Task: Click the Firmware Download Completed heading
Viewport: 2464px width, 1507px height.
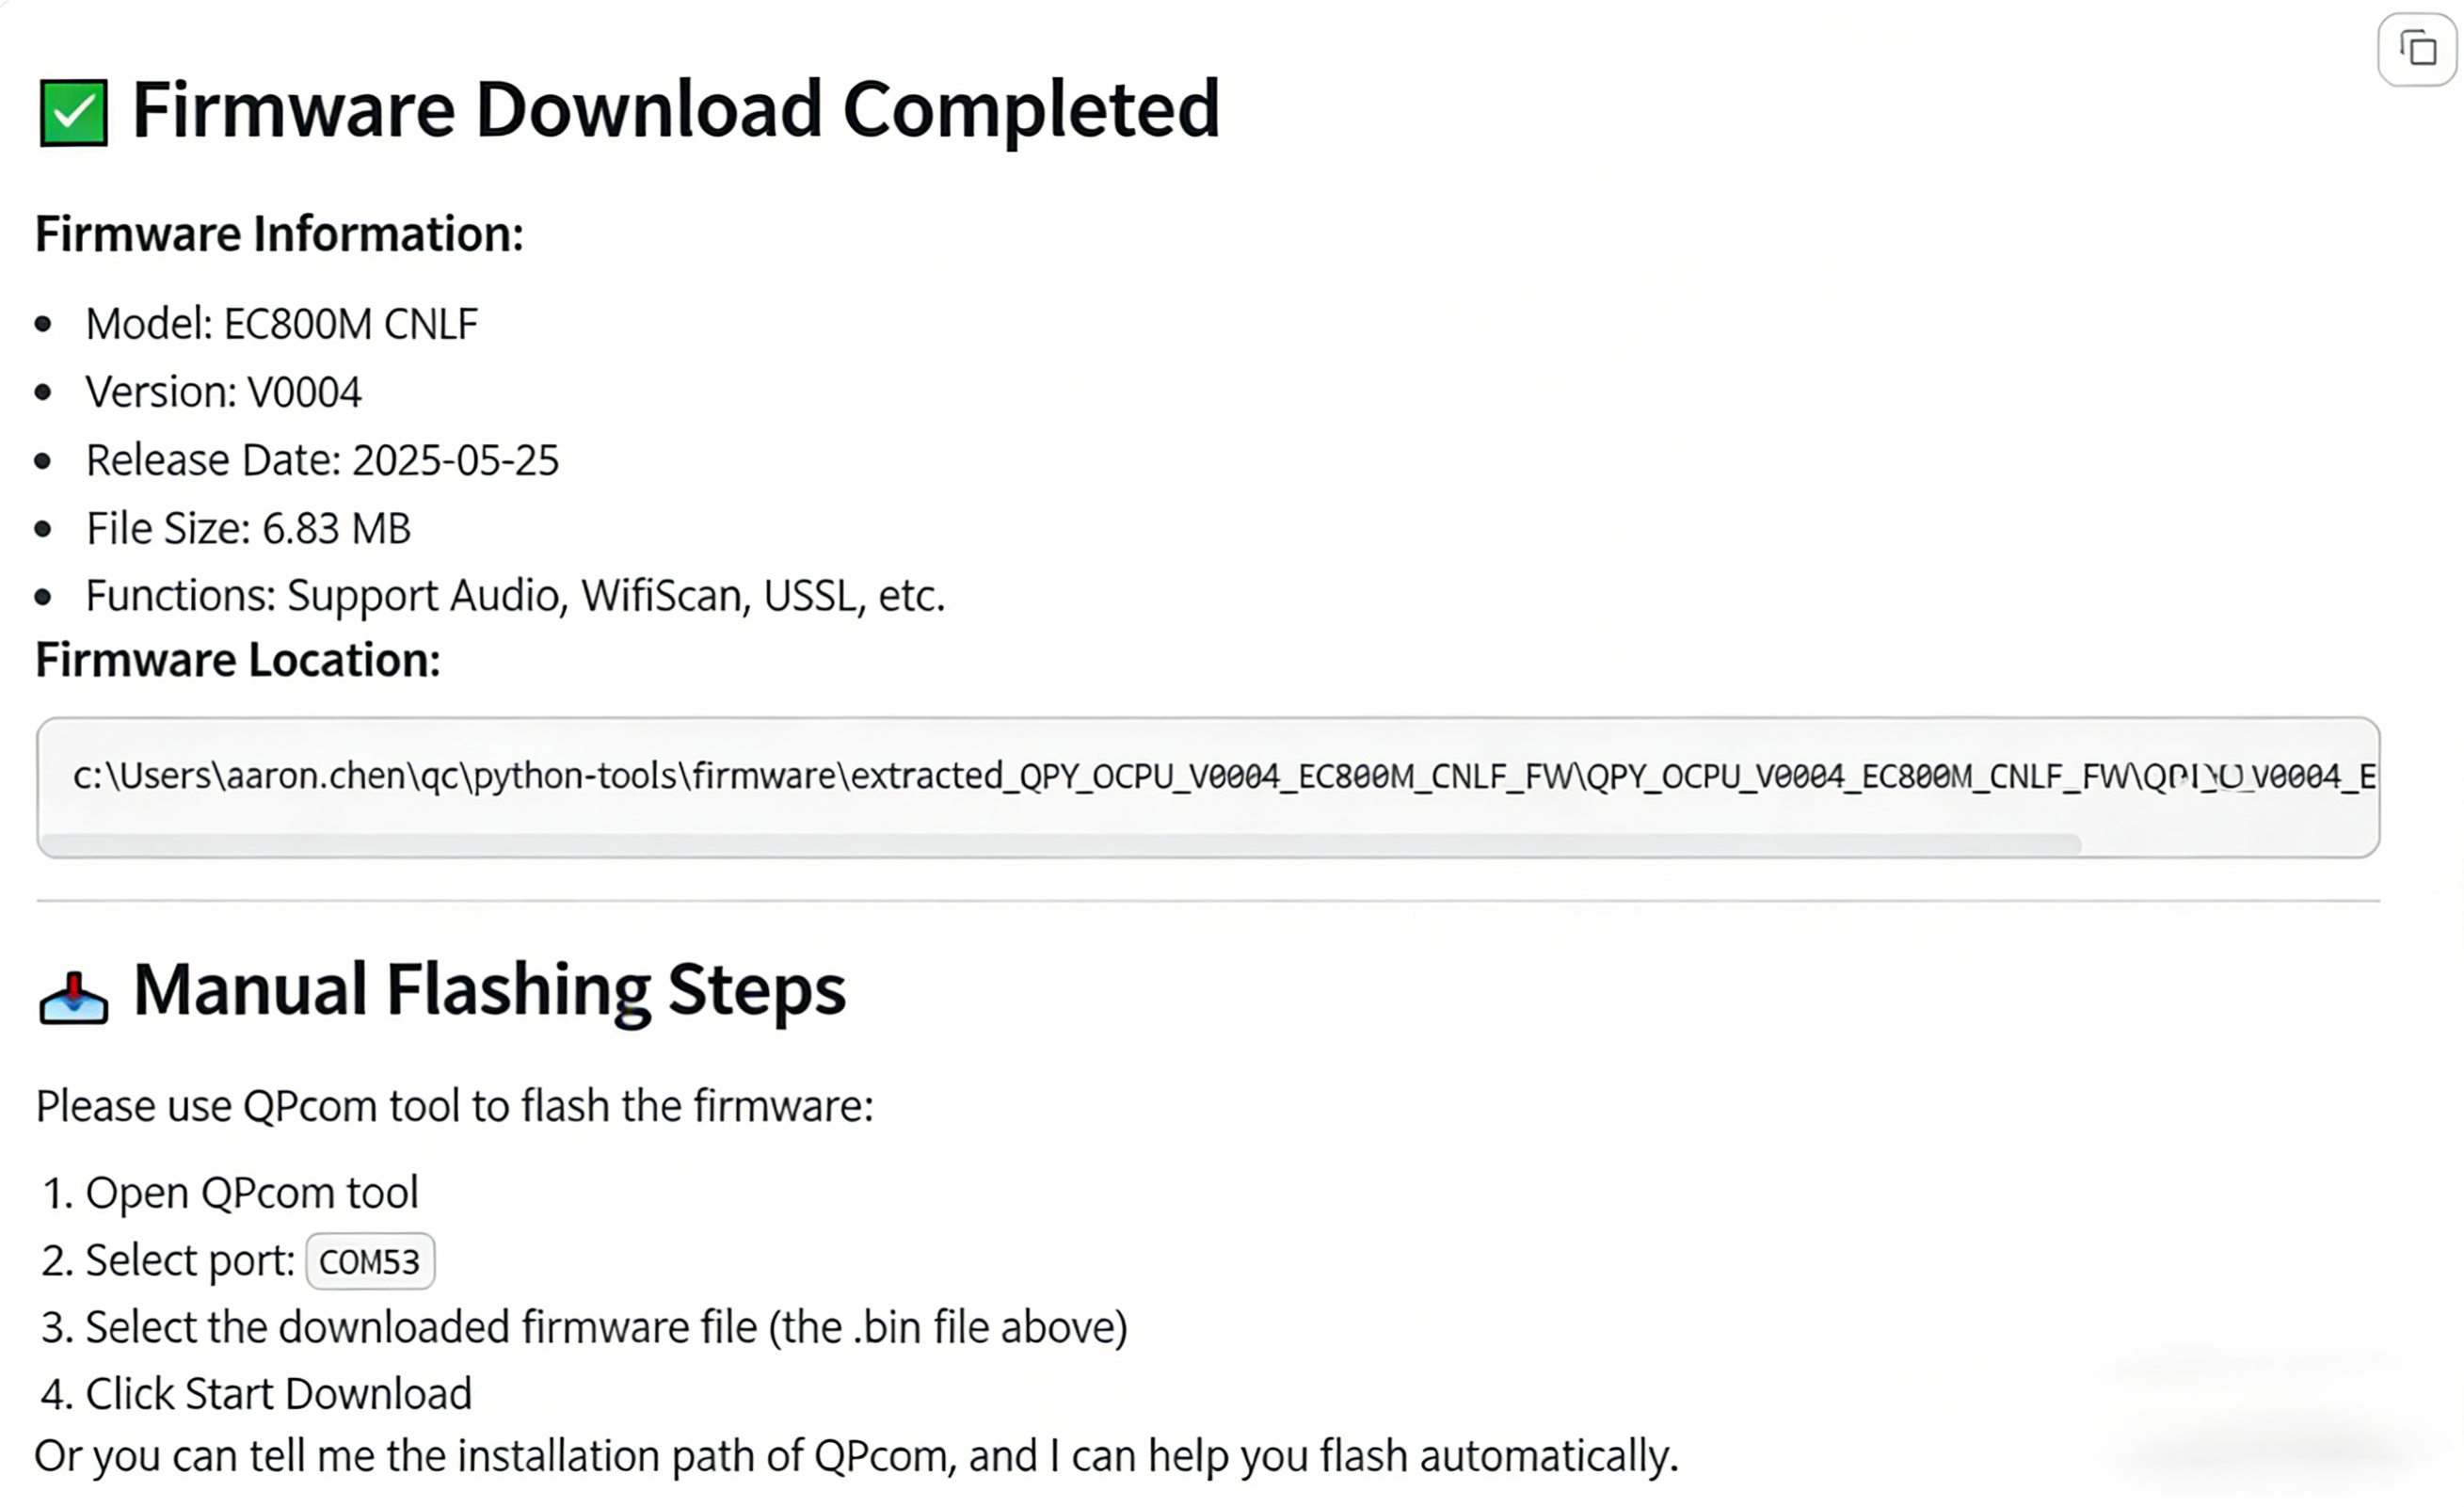Action: click(675, 108)
